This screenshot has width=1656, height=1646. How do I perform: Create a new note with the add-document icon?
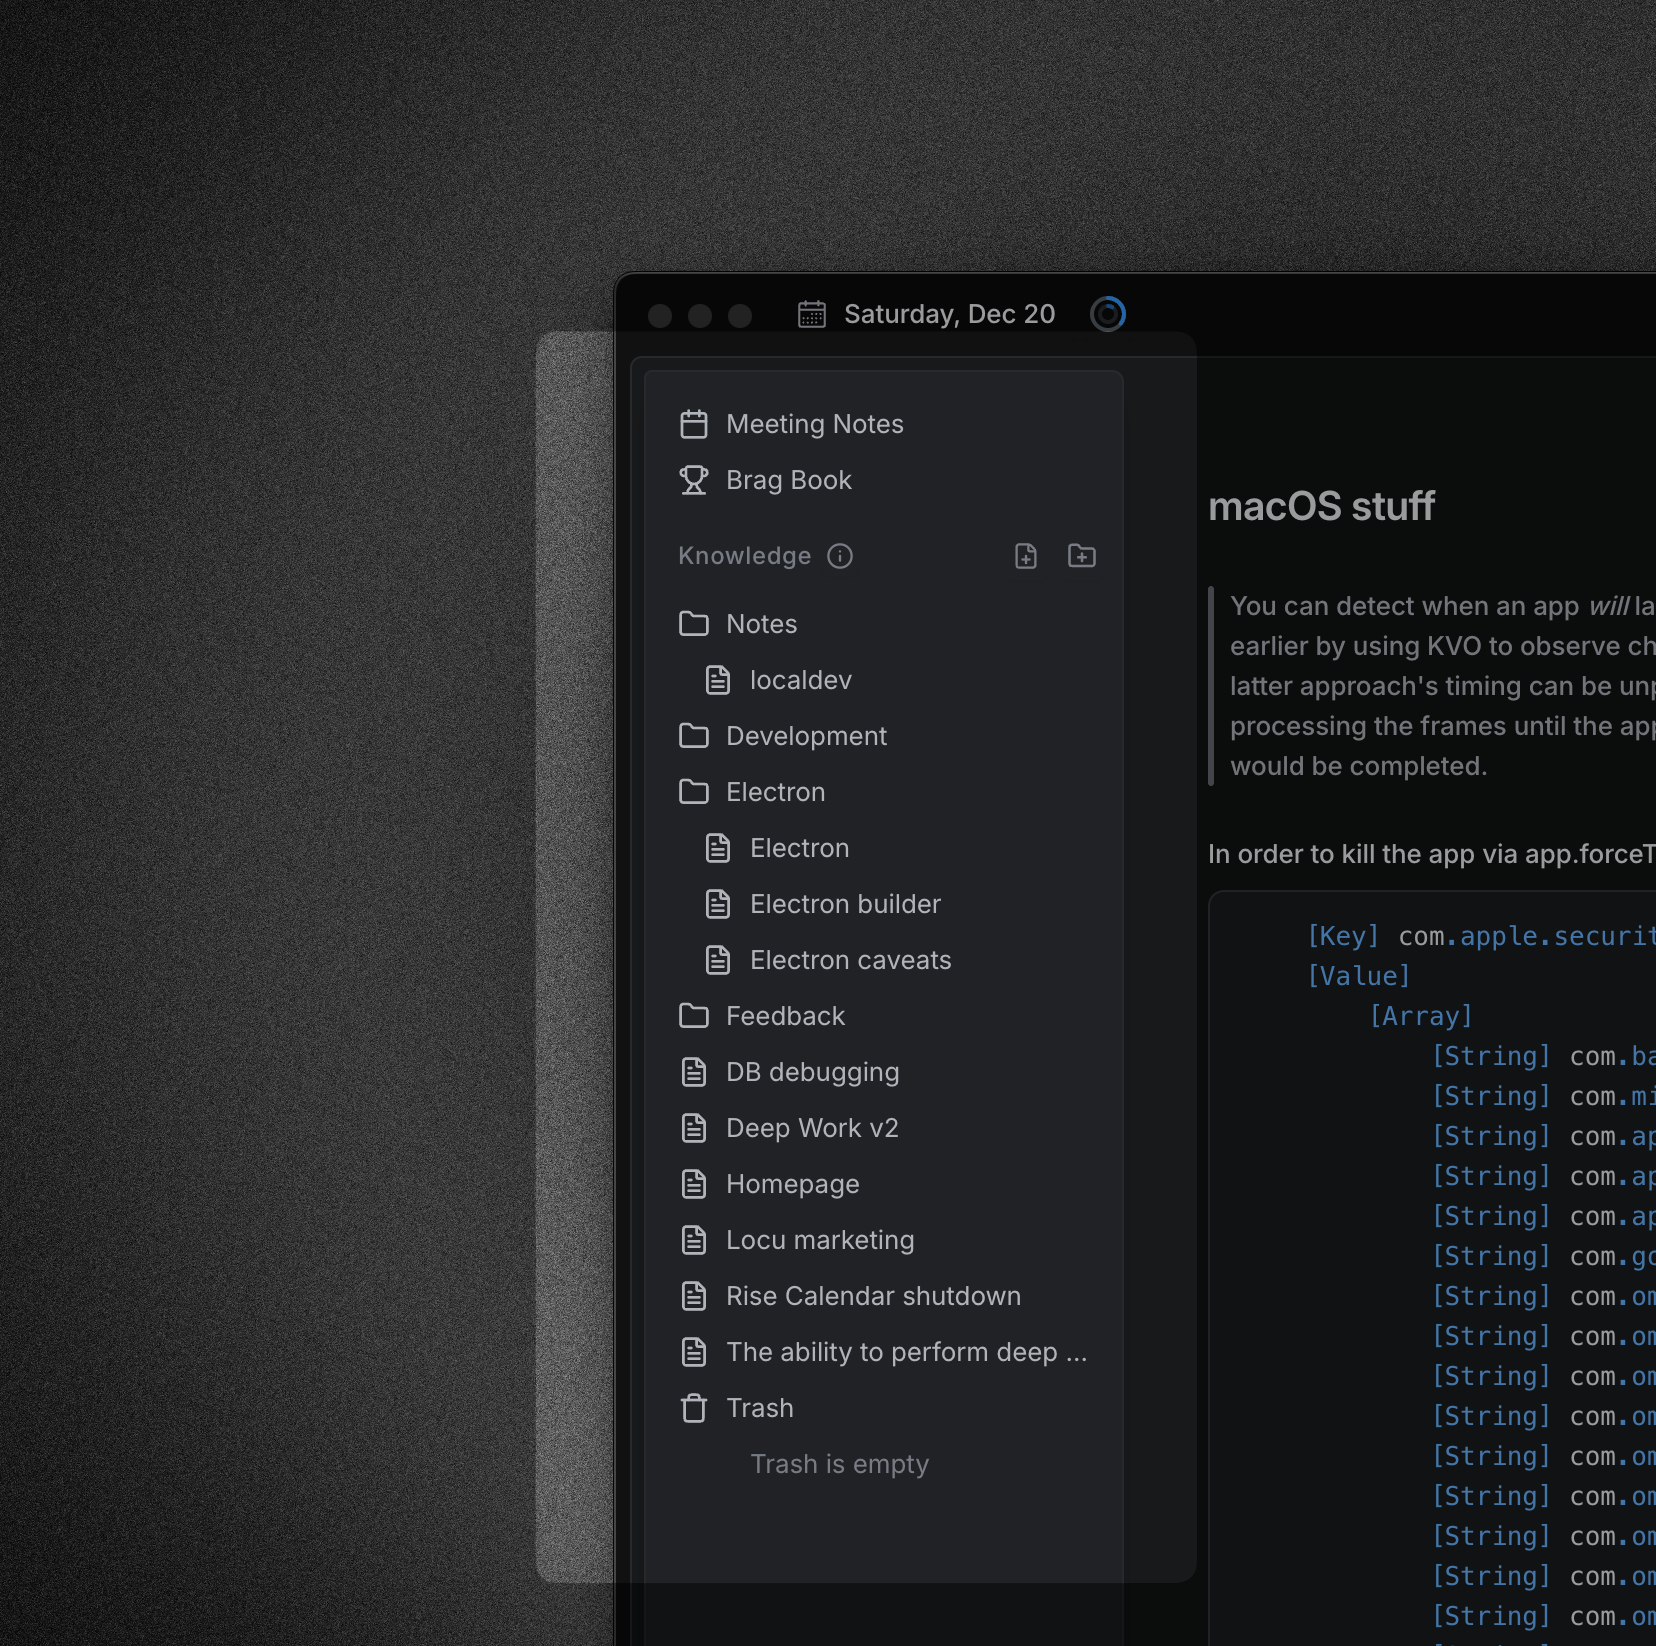click(1026, 556)
